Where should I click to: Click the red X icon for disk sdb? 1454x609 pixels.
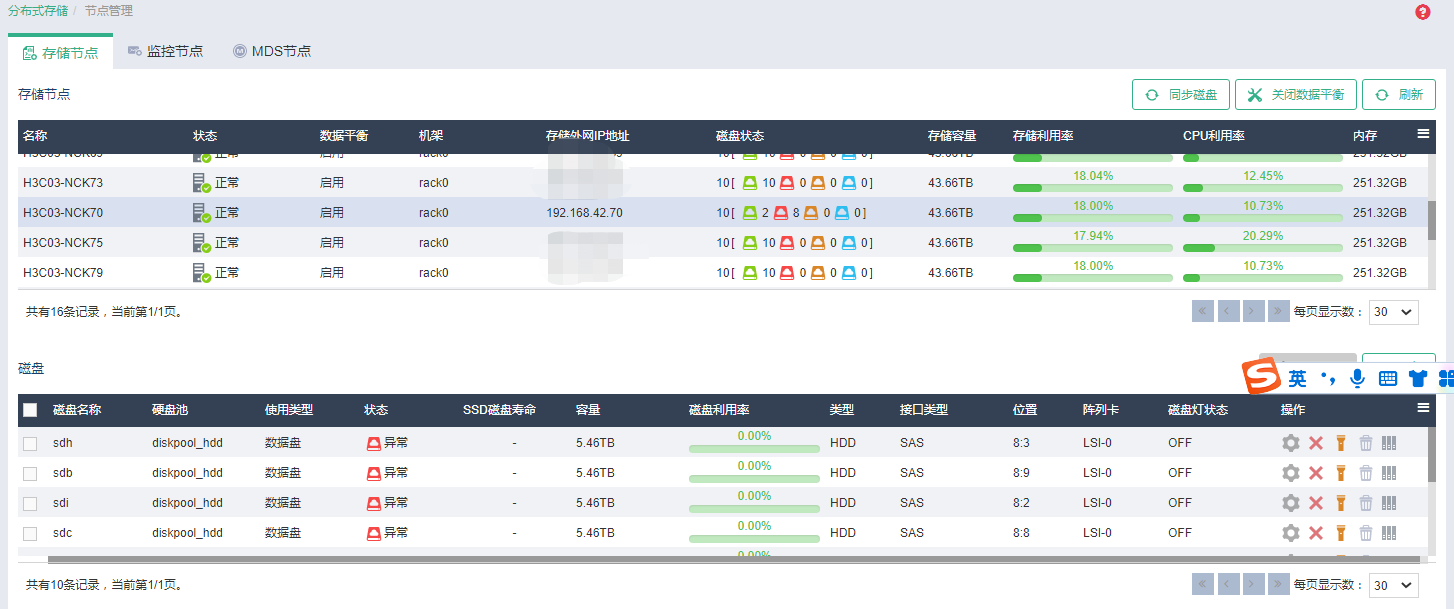[1316, 473]
